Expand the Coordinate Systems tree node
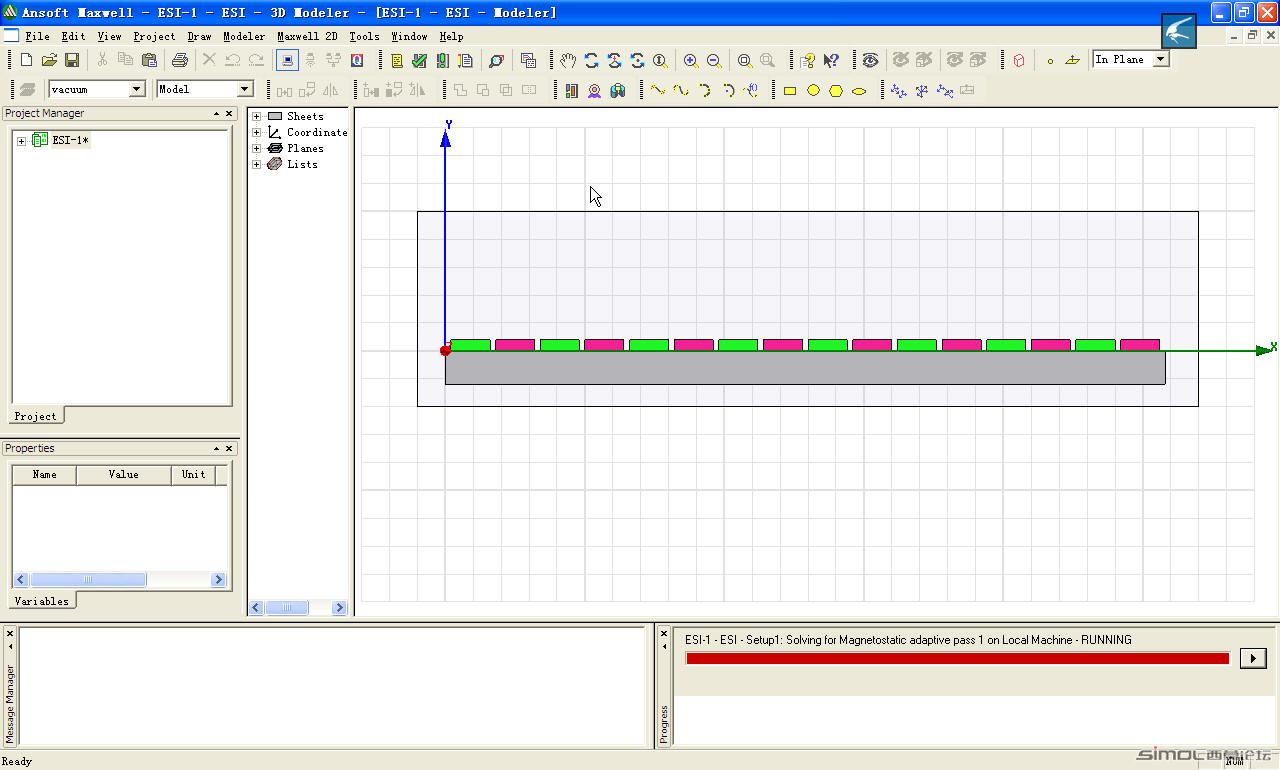This screenshot has width=1280, height=770. pyautogui.click(x=257, y=132)
